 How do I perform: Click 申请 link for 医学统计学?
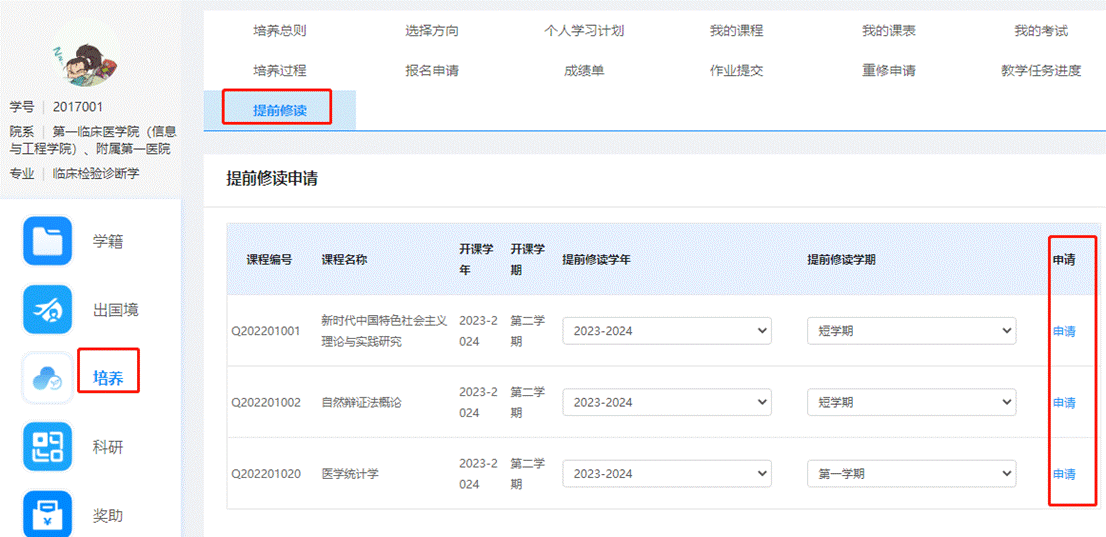pos(1064,474)
